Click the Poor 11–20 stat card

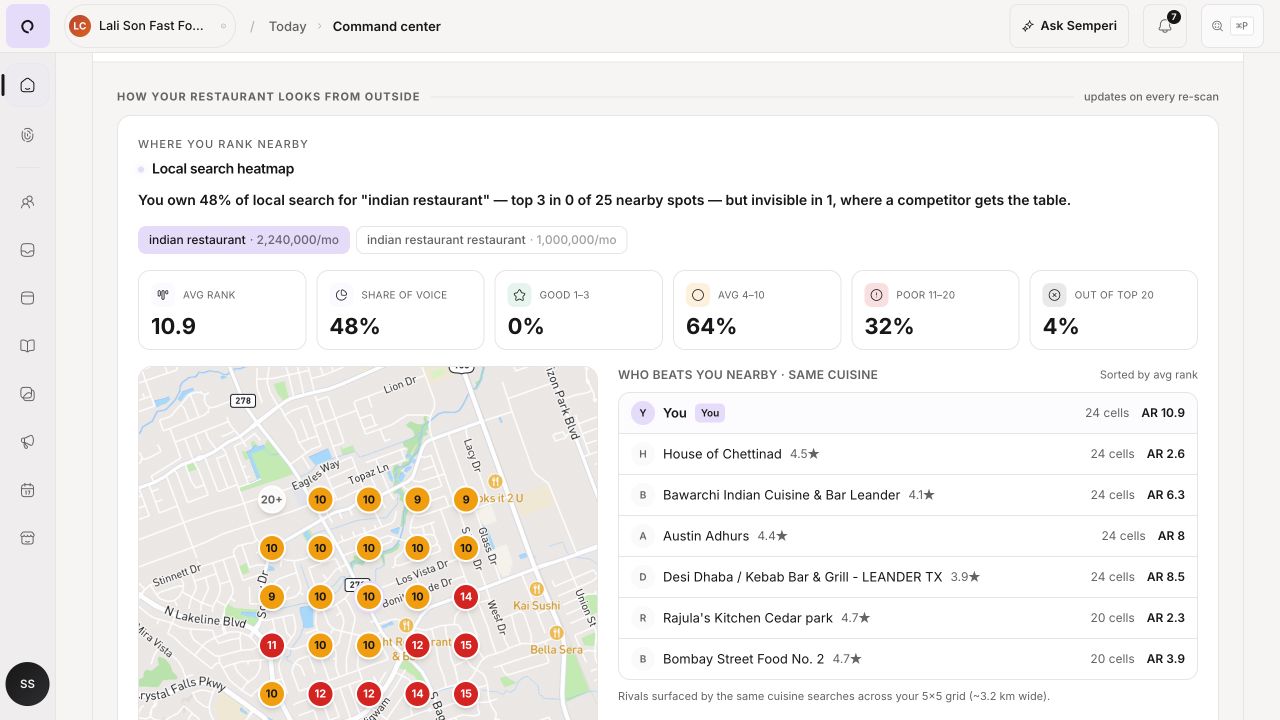tap(935, 310)
